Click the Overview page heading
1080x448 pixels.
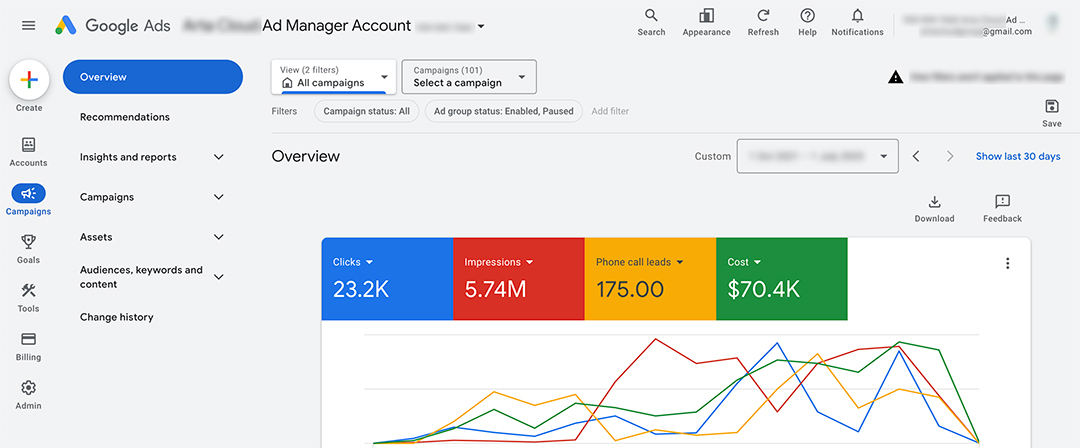point(306,156)
